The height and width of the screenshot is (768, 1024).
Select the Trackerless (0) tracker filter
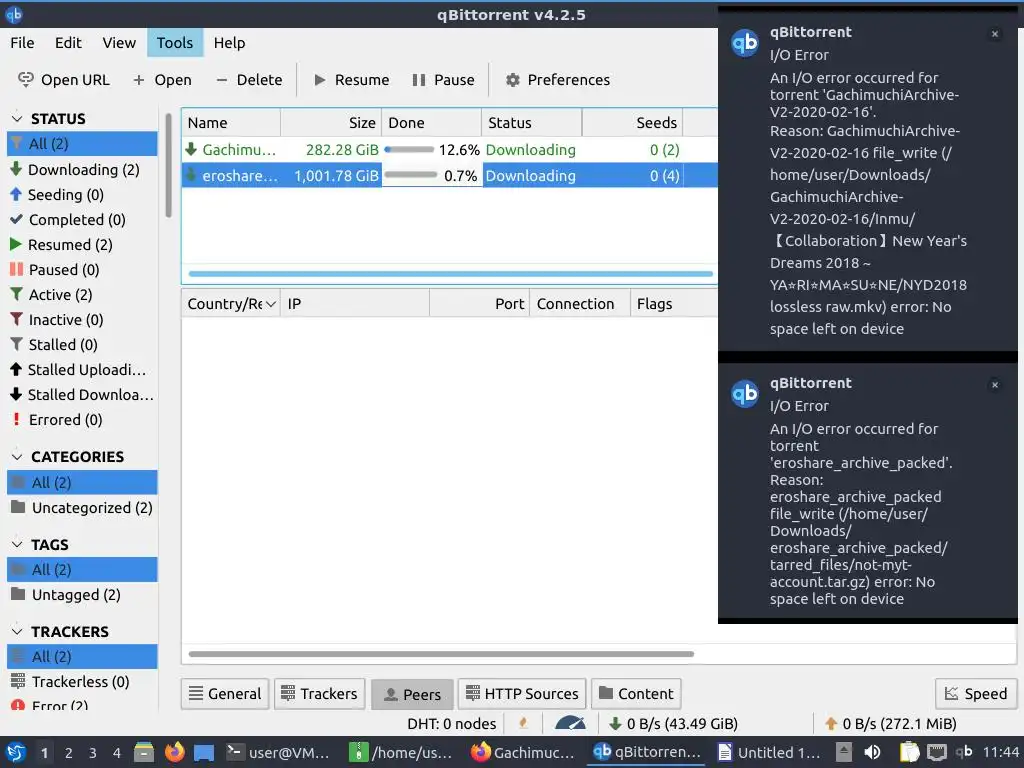coord(82,682)
